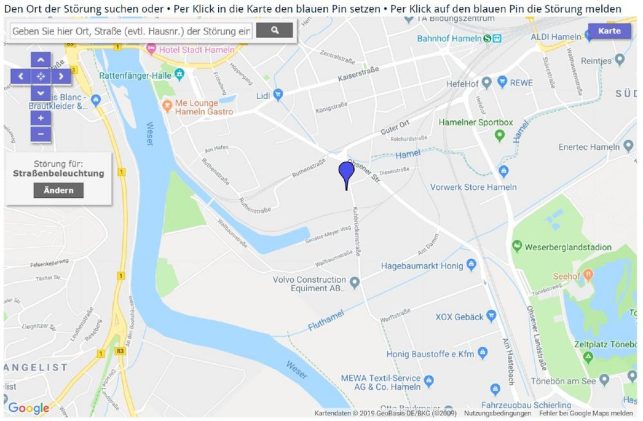Recenter map using the center pan icon

41,77
